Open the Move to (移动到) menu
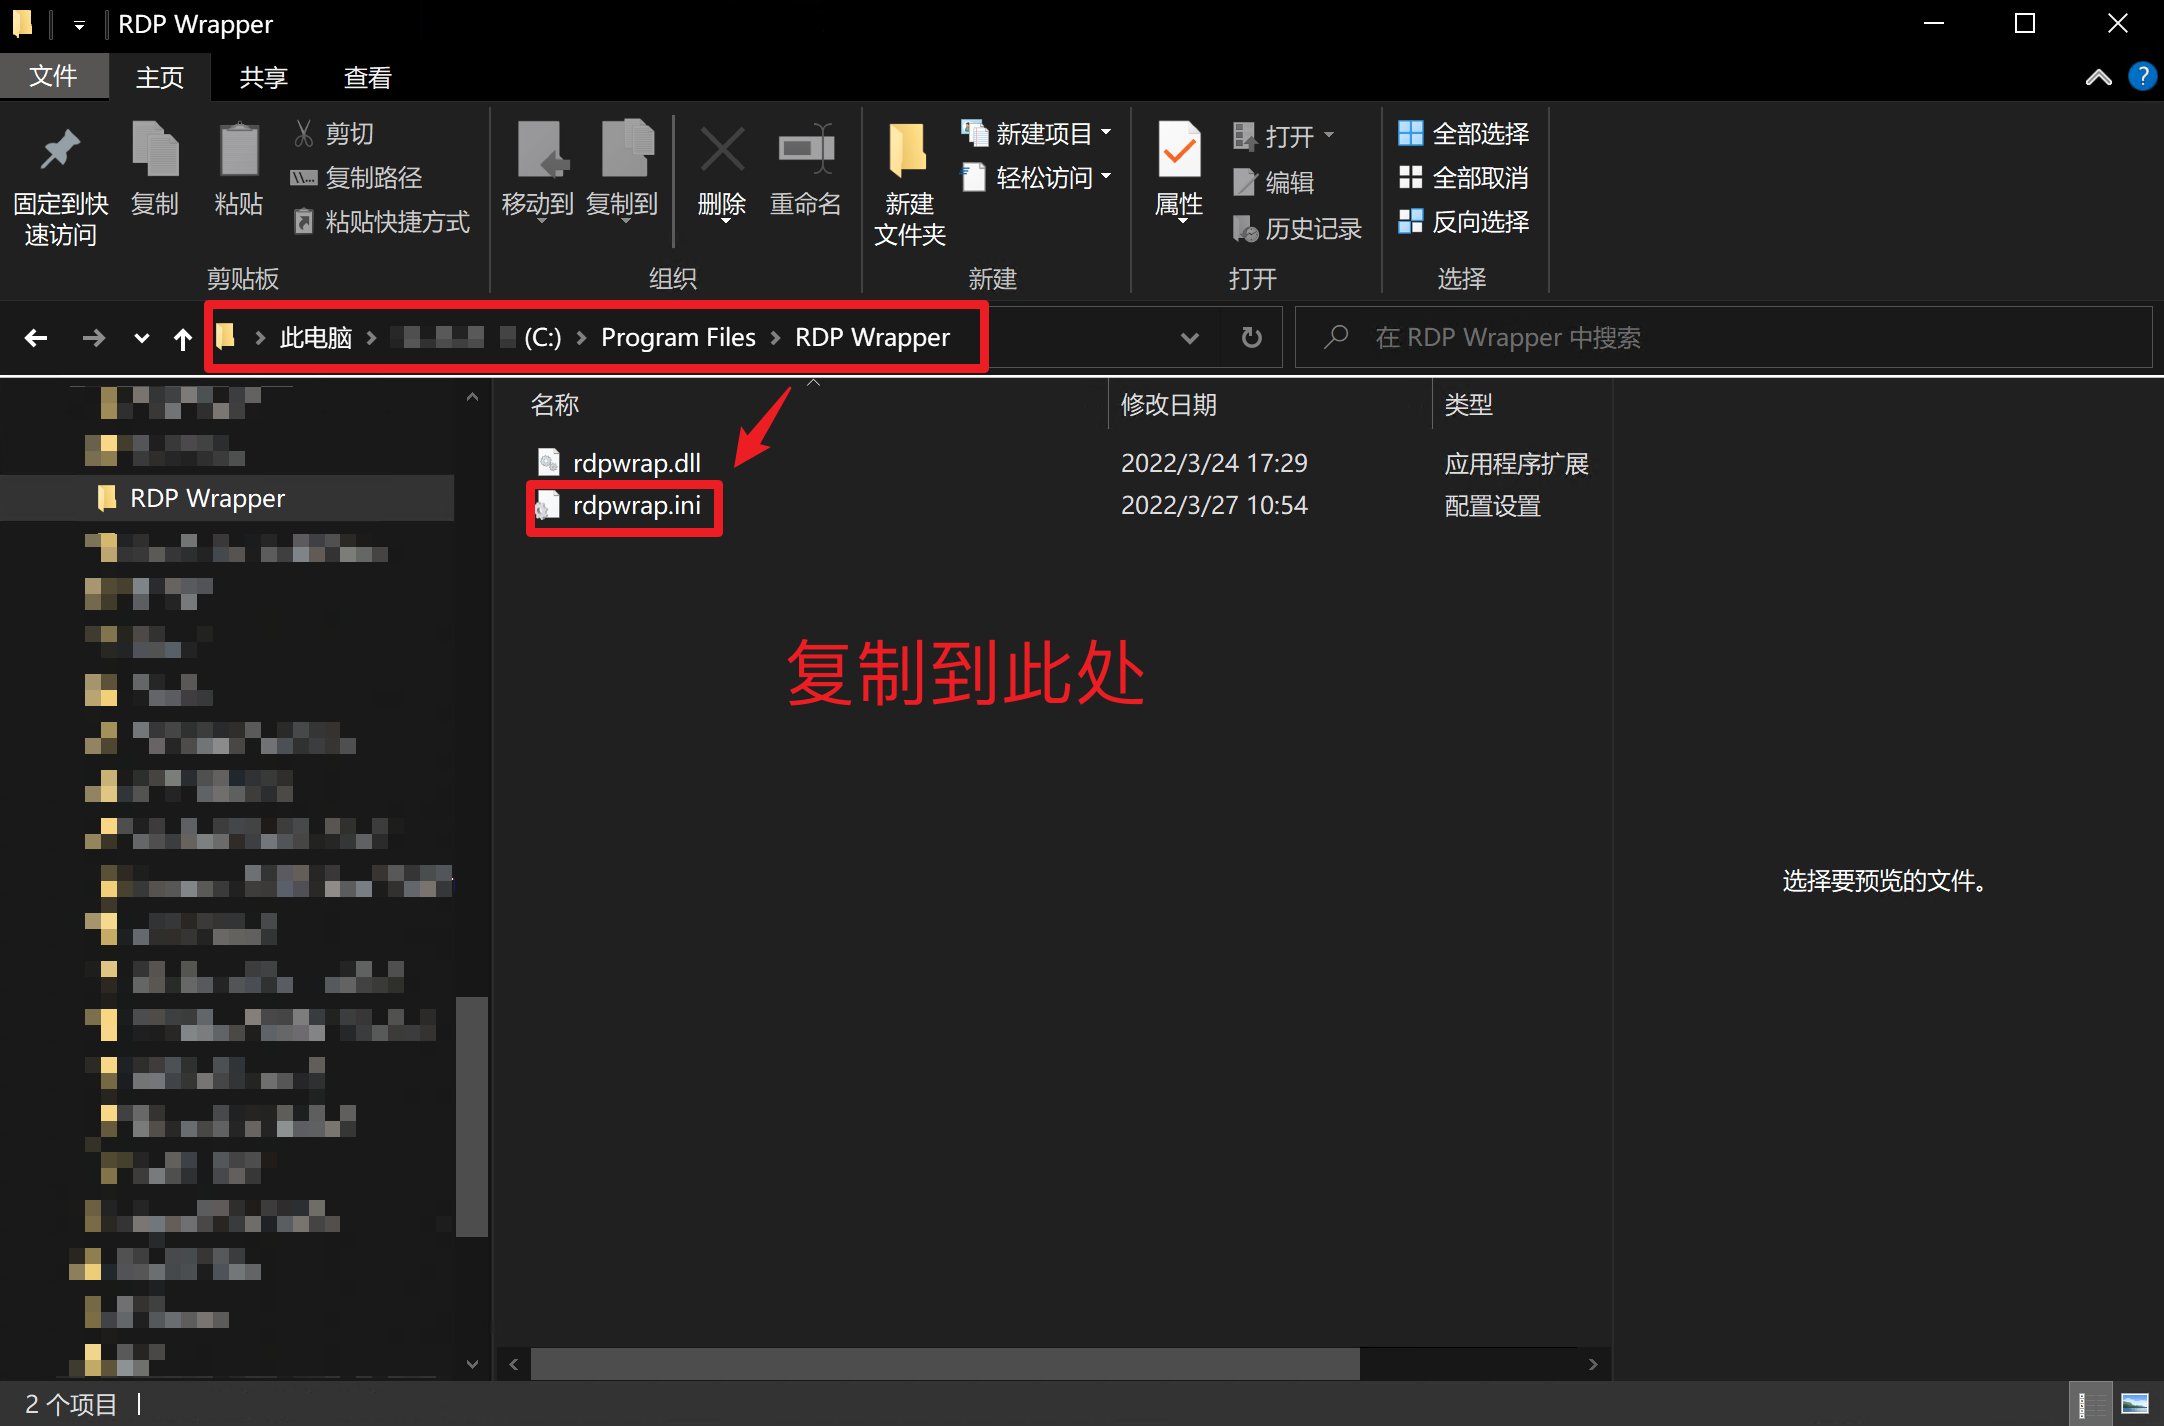This screenshot has width=2164, height=1426. pyautogui.click(x=538, y=170)
